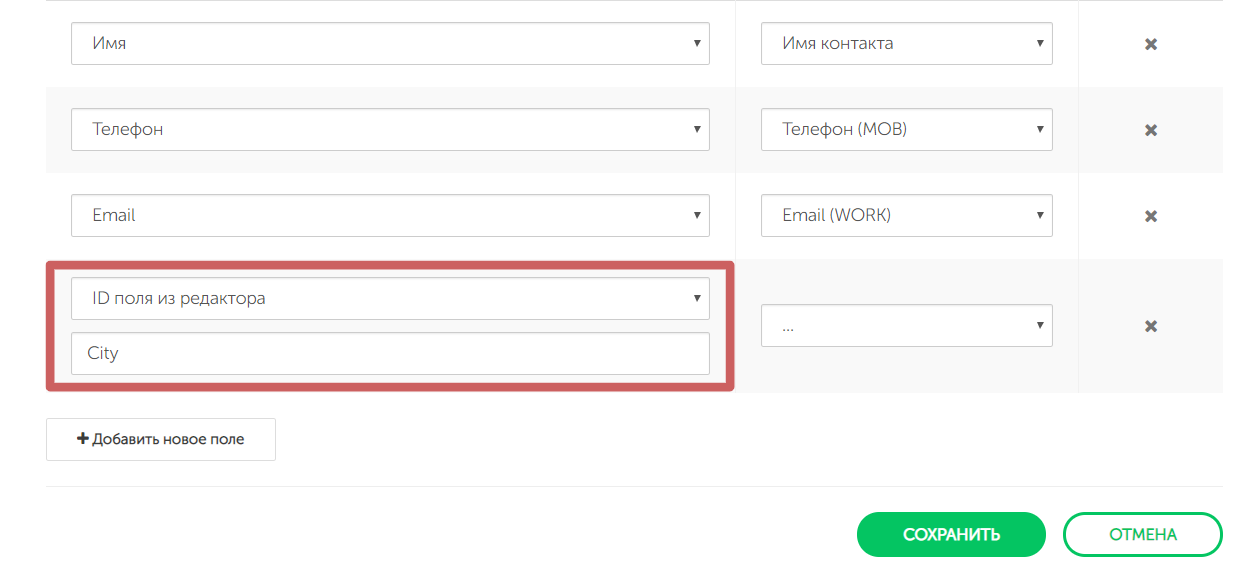Viewport: 1259px width, 576px height.
Task: Open the Имя field dropdown
Action: tap(390, 44)
